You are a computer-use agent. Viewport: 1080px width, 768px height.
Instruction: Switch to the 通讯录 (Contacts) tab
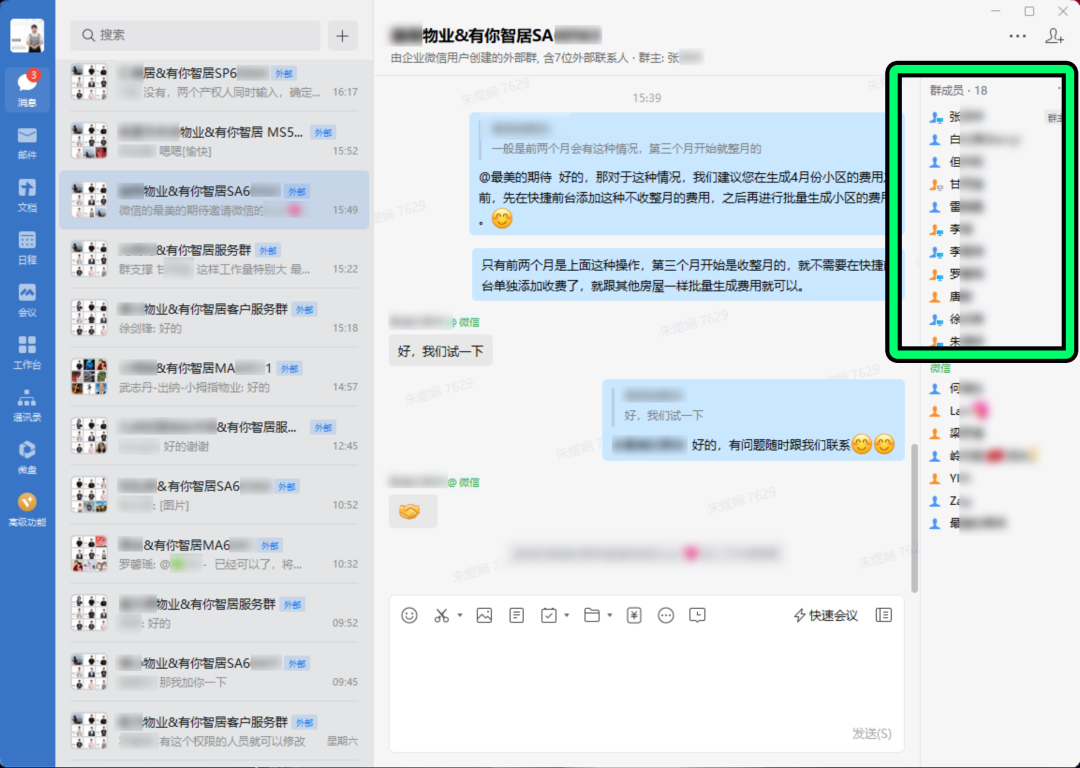tap(27, 403)
